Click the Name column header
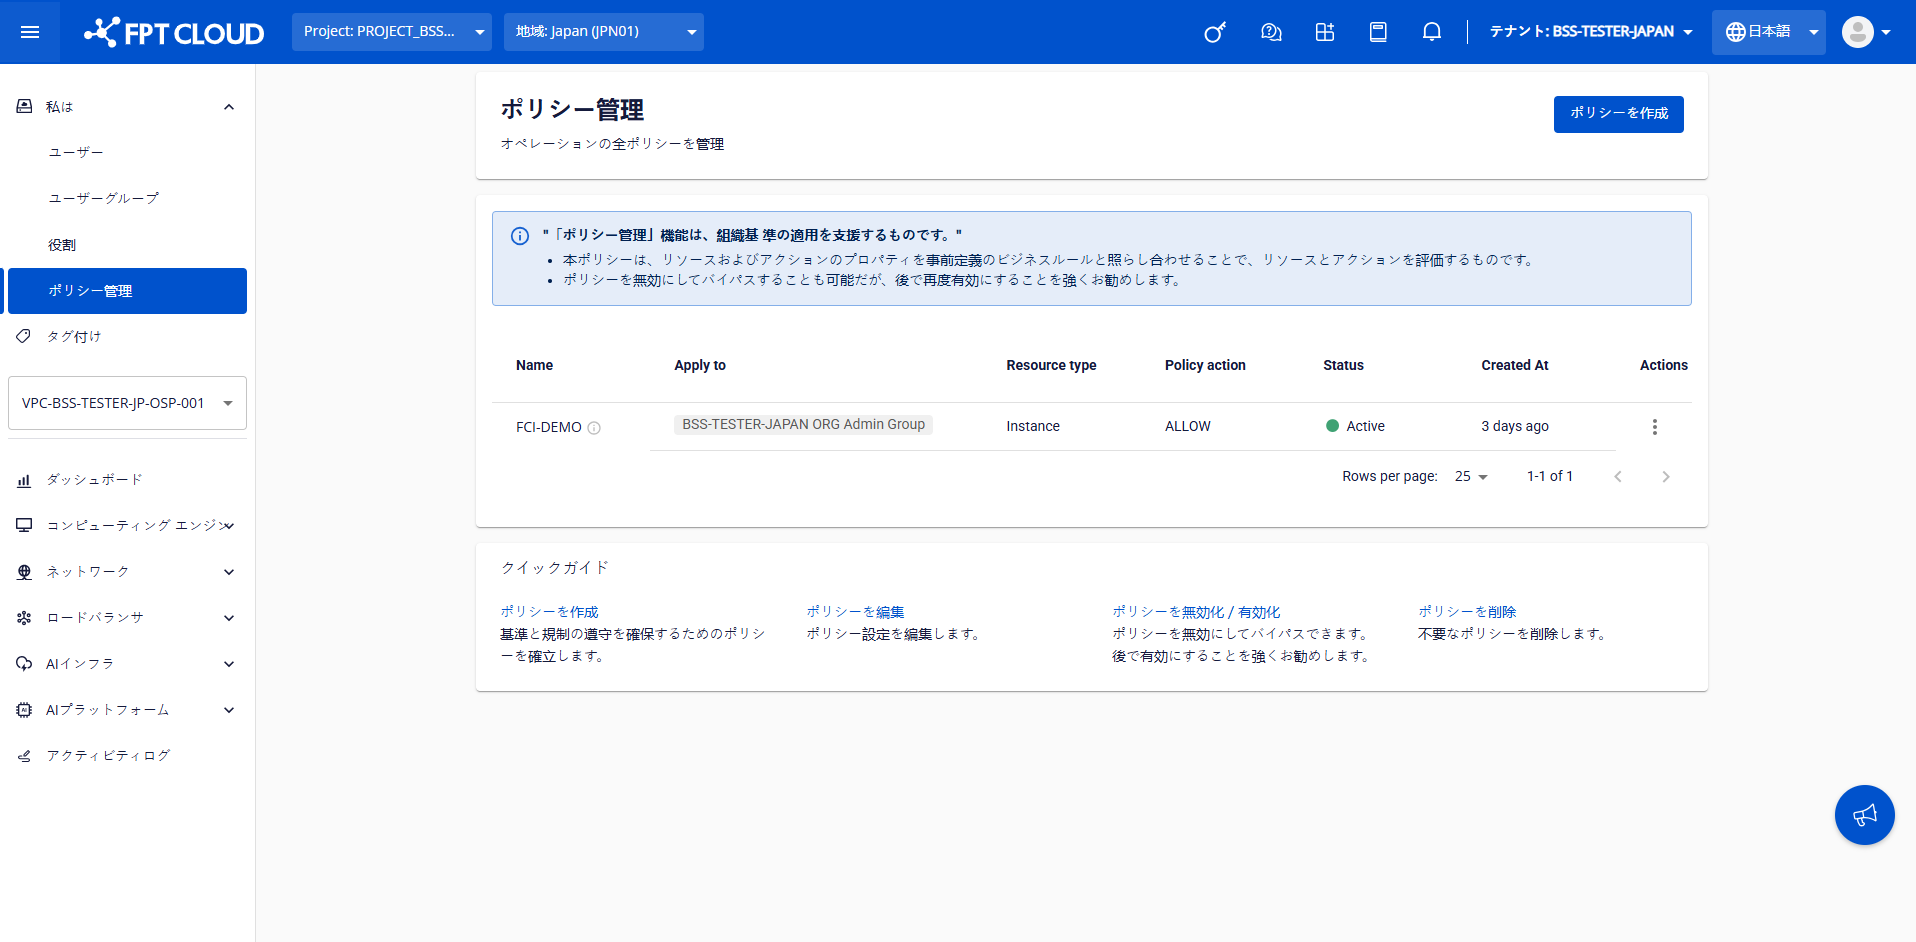Image resolution: width=1916 pixels, height=942 pixels. coord(534,366)
